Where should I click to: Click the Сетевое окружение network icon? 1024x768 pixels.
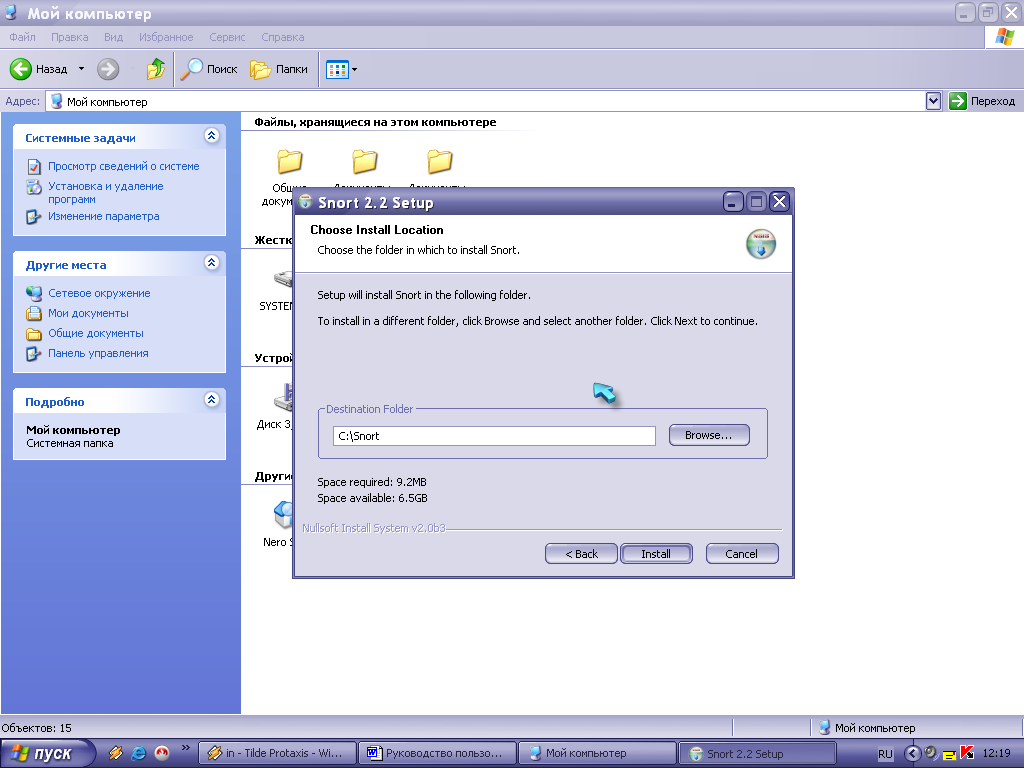(x=34, y=293)
